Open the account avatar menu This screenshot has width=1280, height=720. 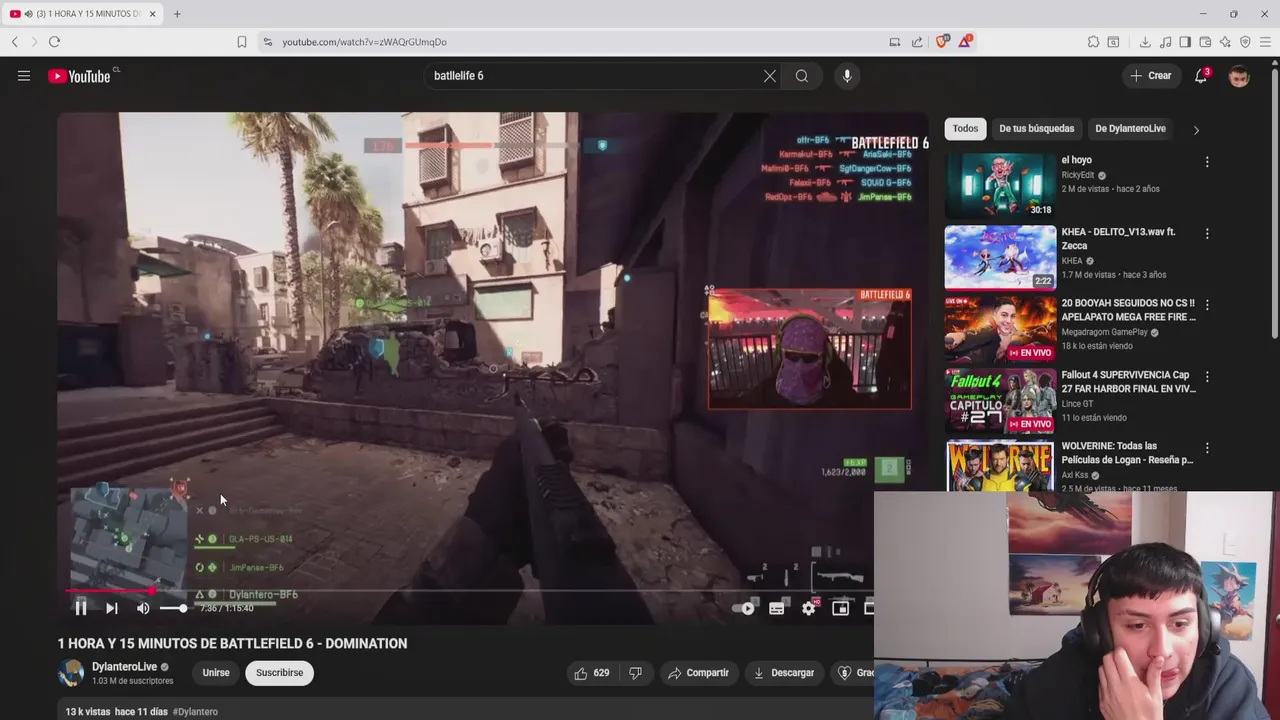click(x=1239, y=76)
